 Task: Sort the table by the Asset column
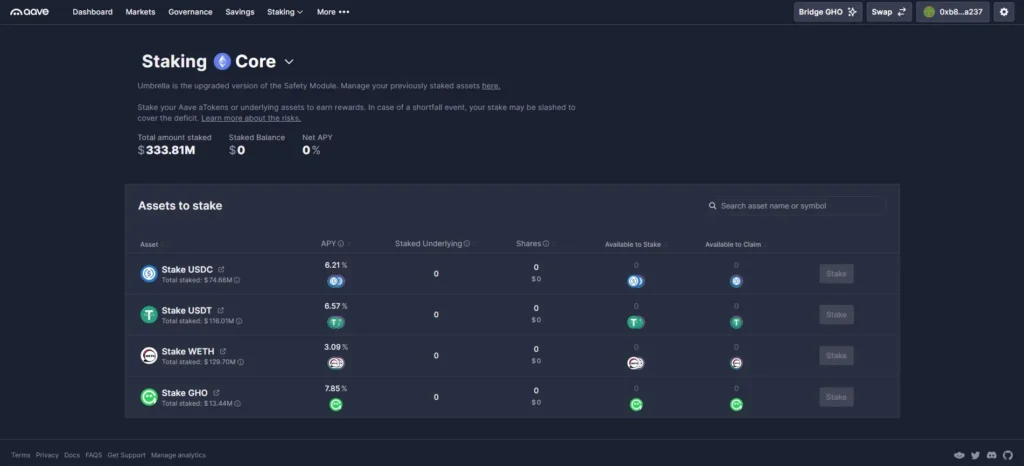click(150, 245)
